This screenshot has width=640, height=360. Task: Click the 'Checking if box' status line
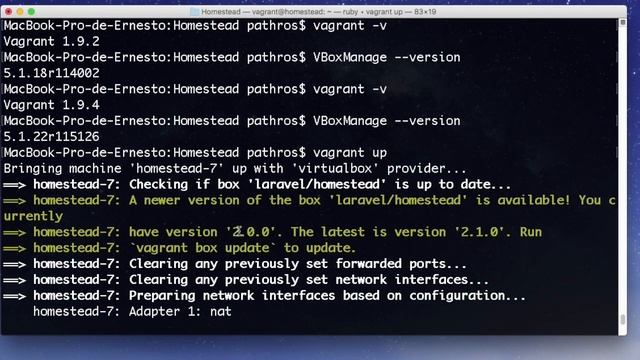[257, 184]
